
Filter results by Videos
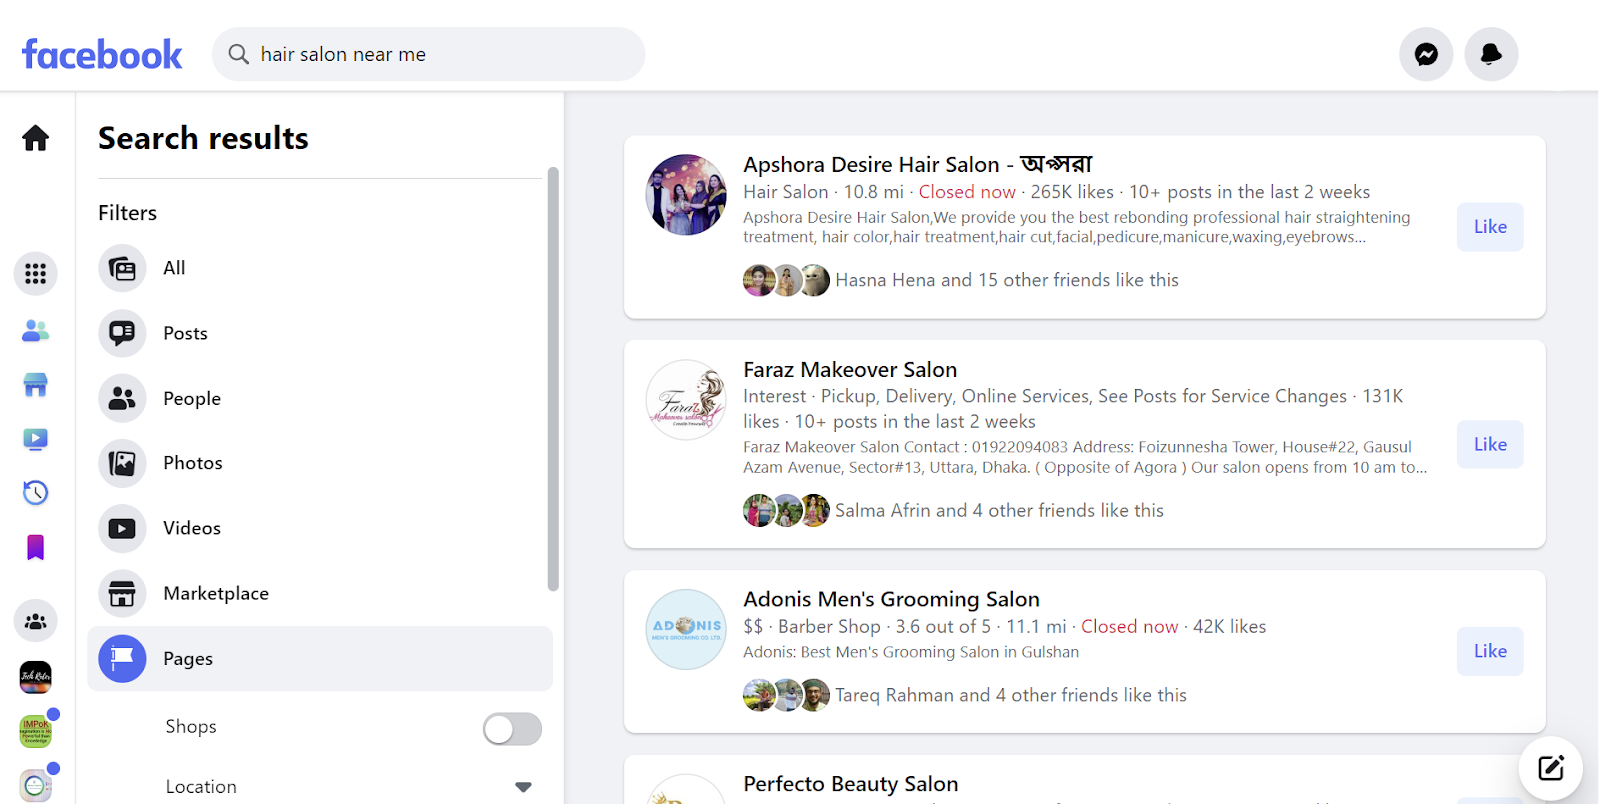point(320,528)
